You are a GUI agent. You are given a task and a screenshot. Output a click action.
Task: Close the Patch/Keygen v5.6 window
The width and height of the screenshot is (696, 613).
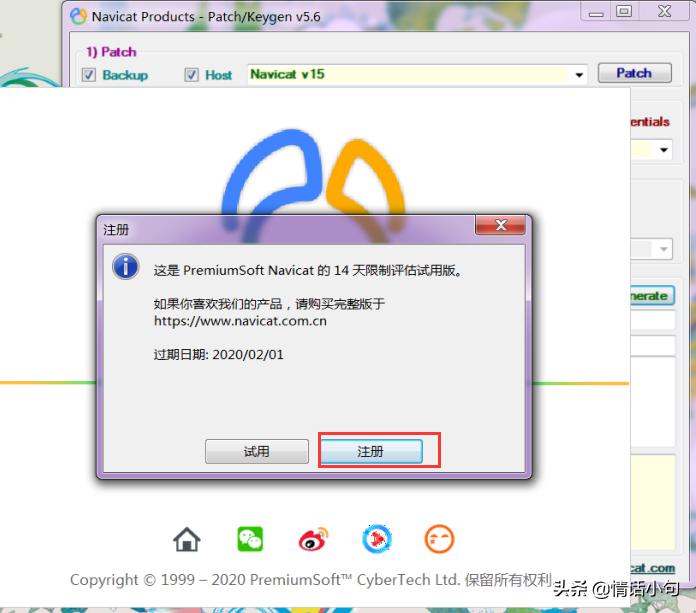tap(664, 11)
